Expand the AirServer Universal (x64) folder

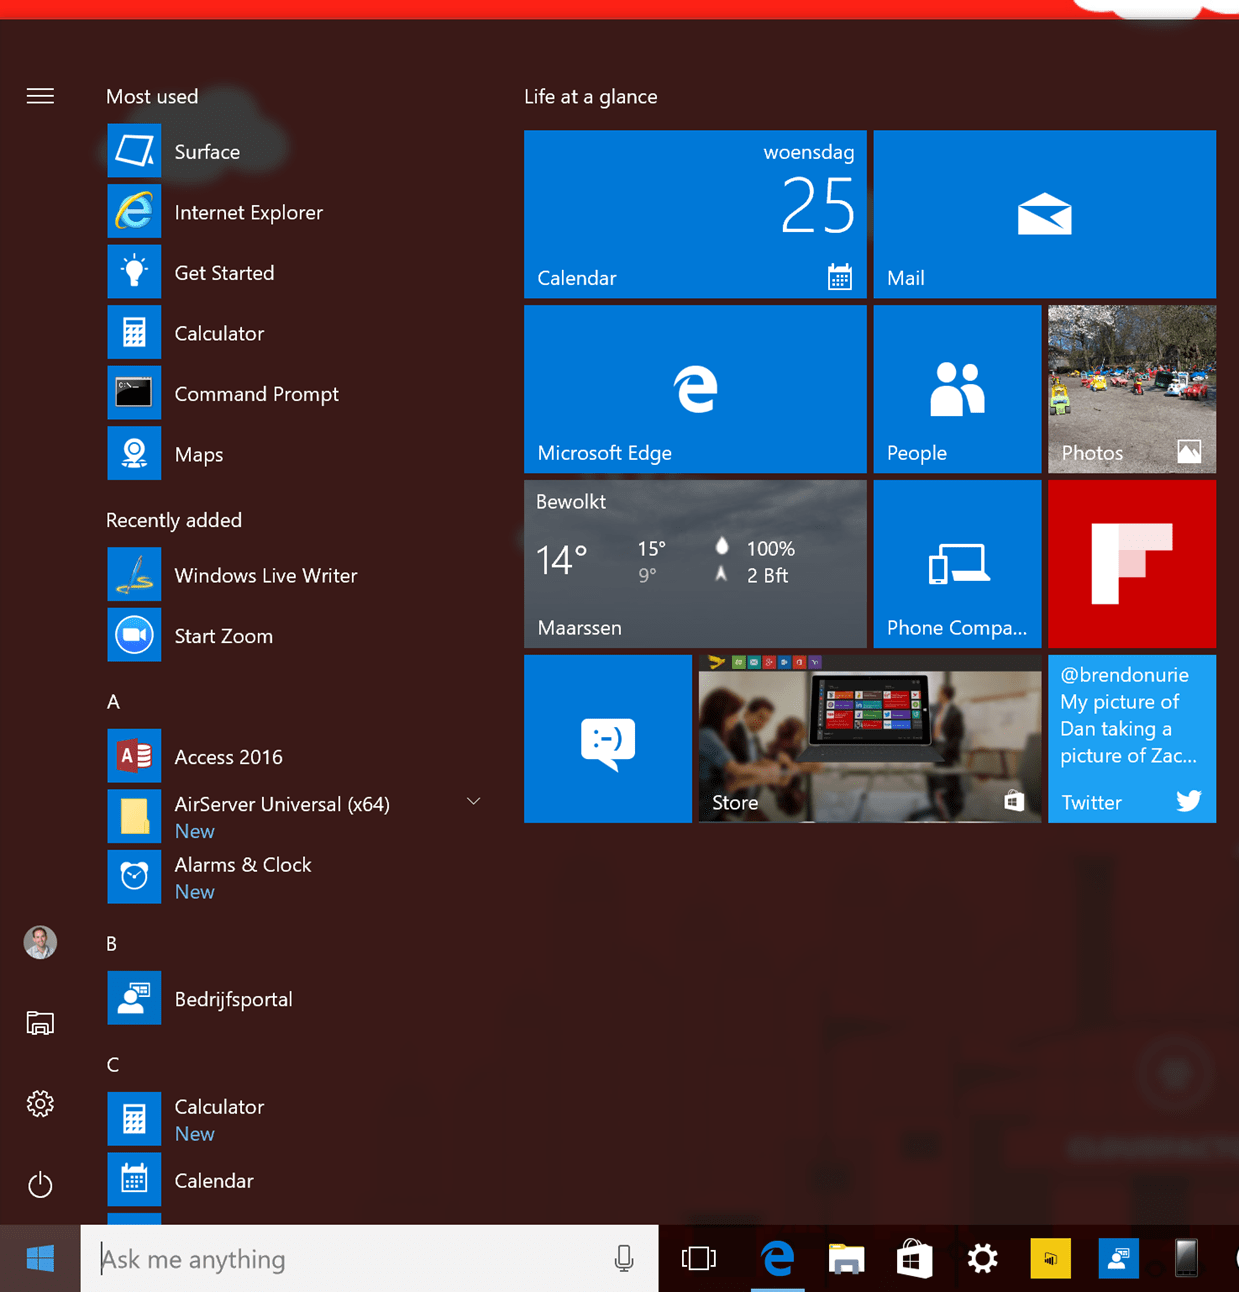point(473,802)
